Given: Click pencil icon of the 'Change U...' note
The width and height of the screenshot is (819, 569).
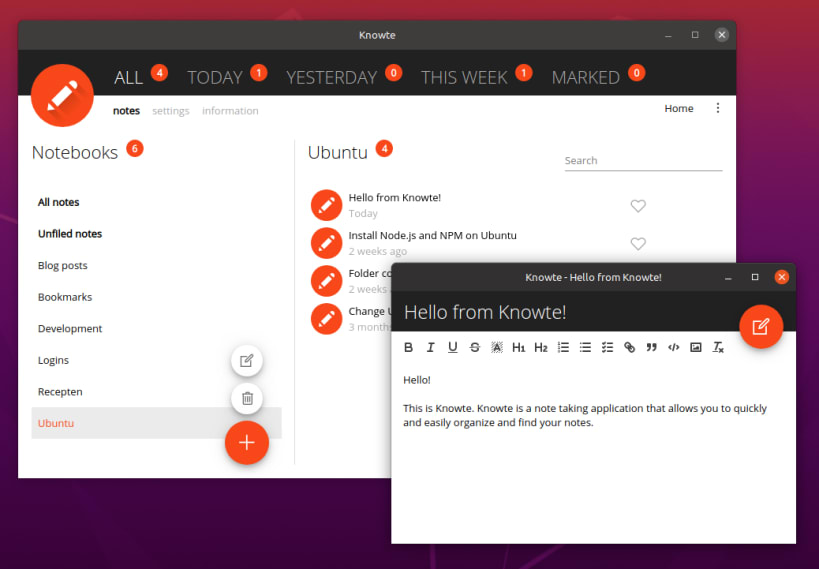Looking at the screenshot, I should (x=326, y=319).
